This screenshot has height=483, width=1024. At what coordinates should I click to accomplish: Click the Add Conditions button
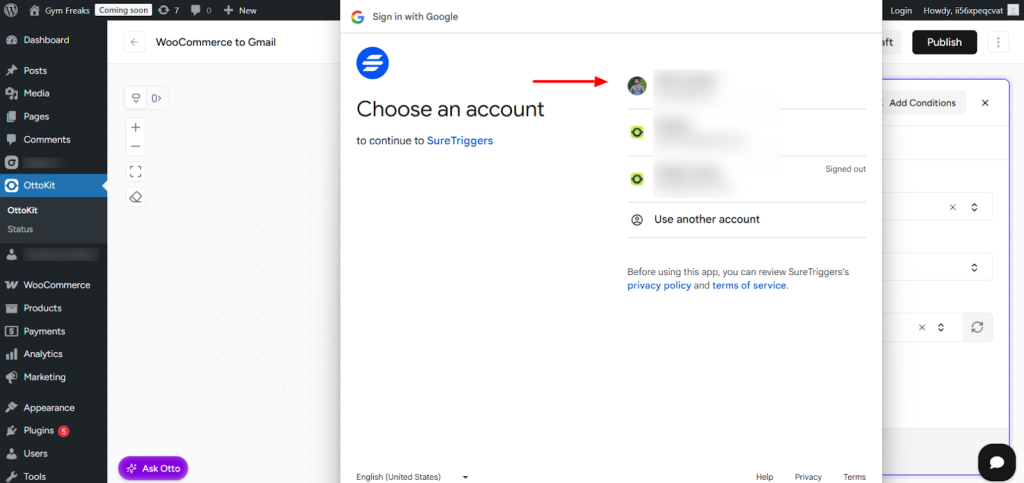pyautogui.click(x=921, y=103)
